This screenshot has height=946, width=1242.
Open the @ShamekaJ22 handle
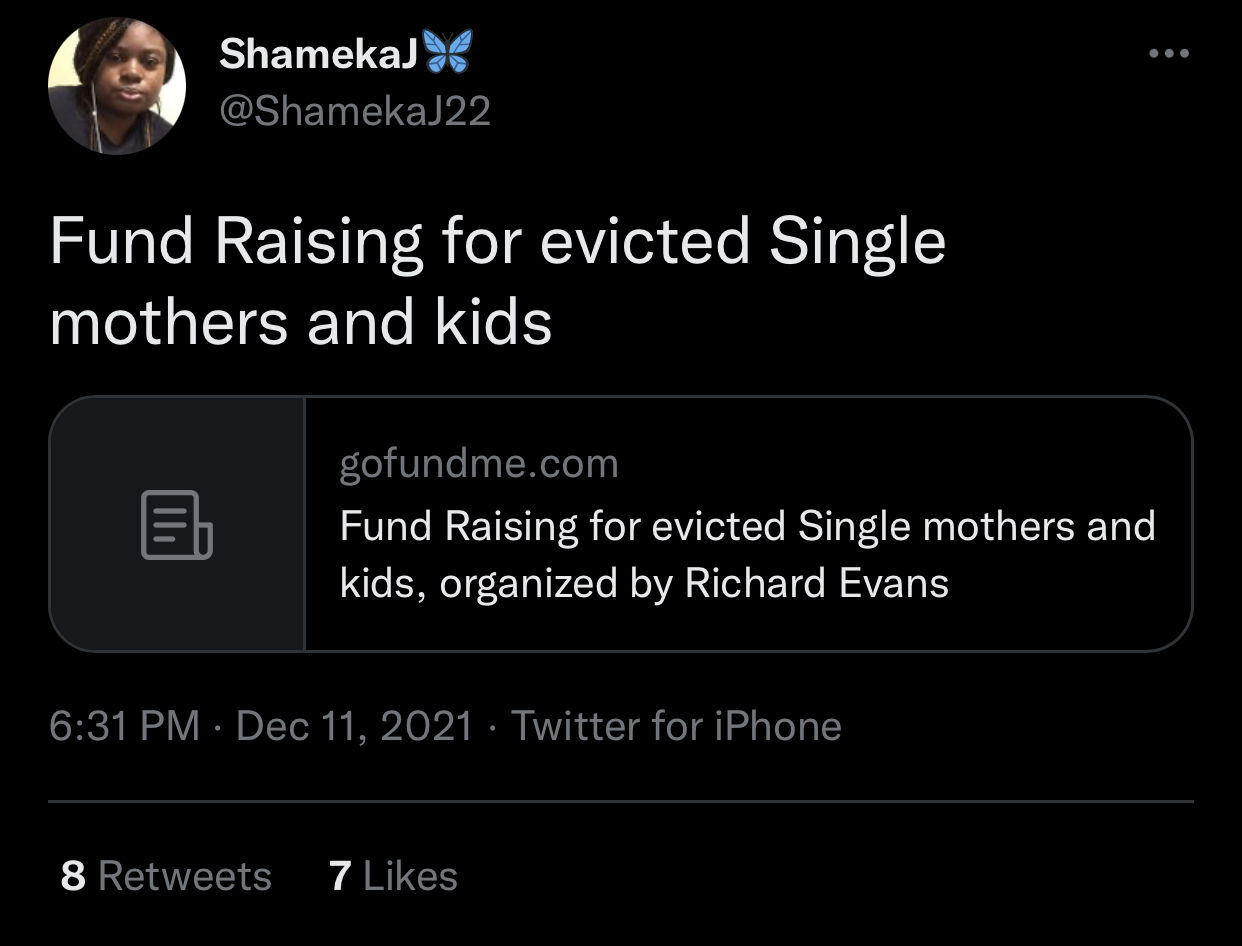[x=355, y=112]
